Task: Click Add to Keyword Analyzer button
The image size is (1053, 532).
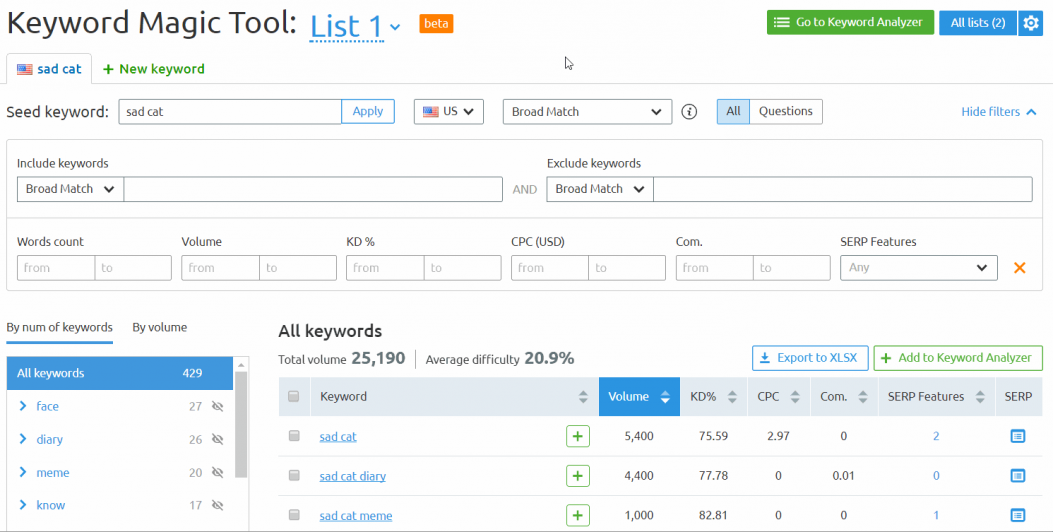Action: [958, 358]
